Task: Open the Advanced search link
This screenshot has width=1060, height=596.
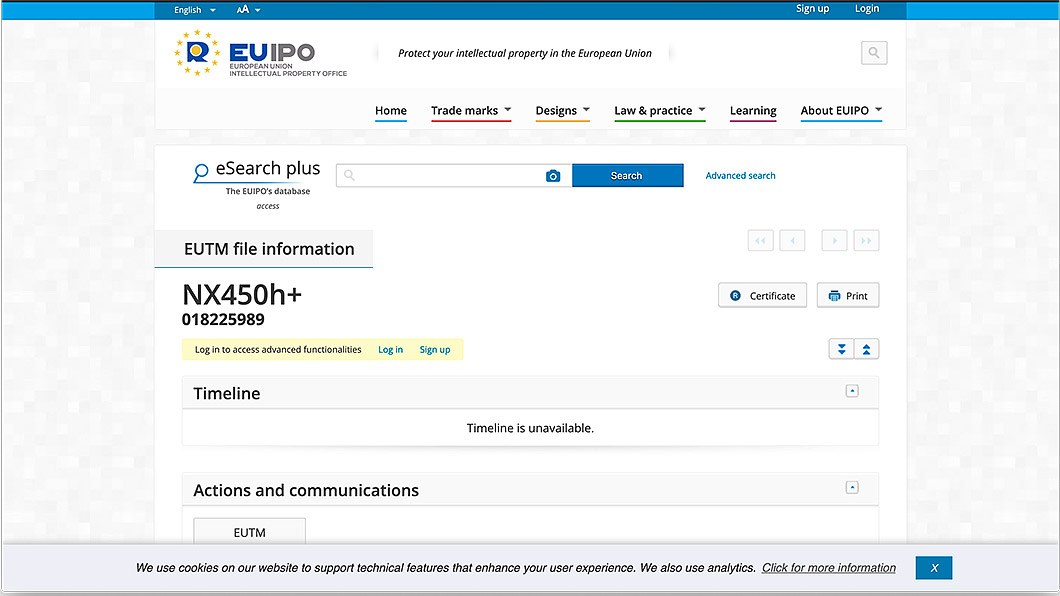Action: [x=740, y=176]
